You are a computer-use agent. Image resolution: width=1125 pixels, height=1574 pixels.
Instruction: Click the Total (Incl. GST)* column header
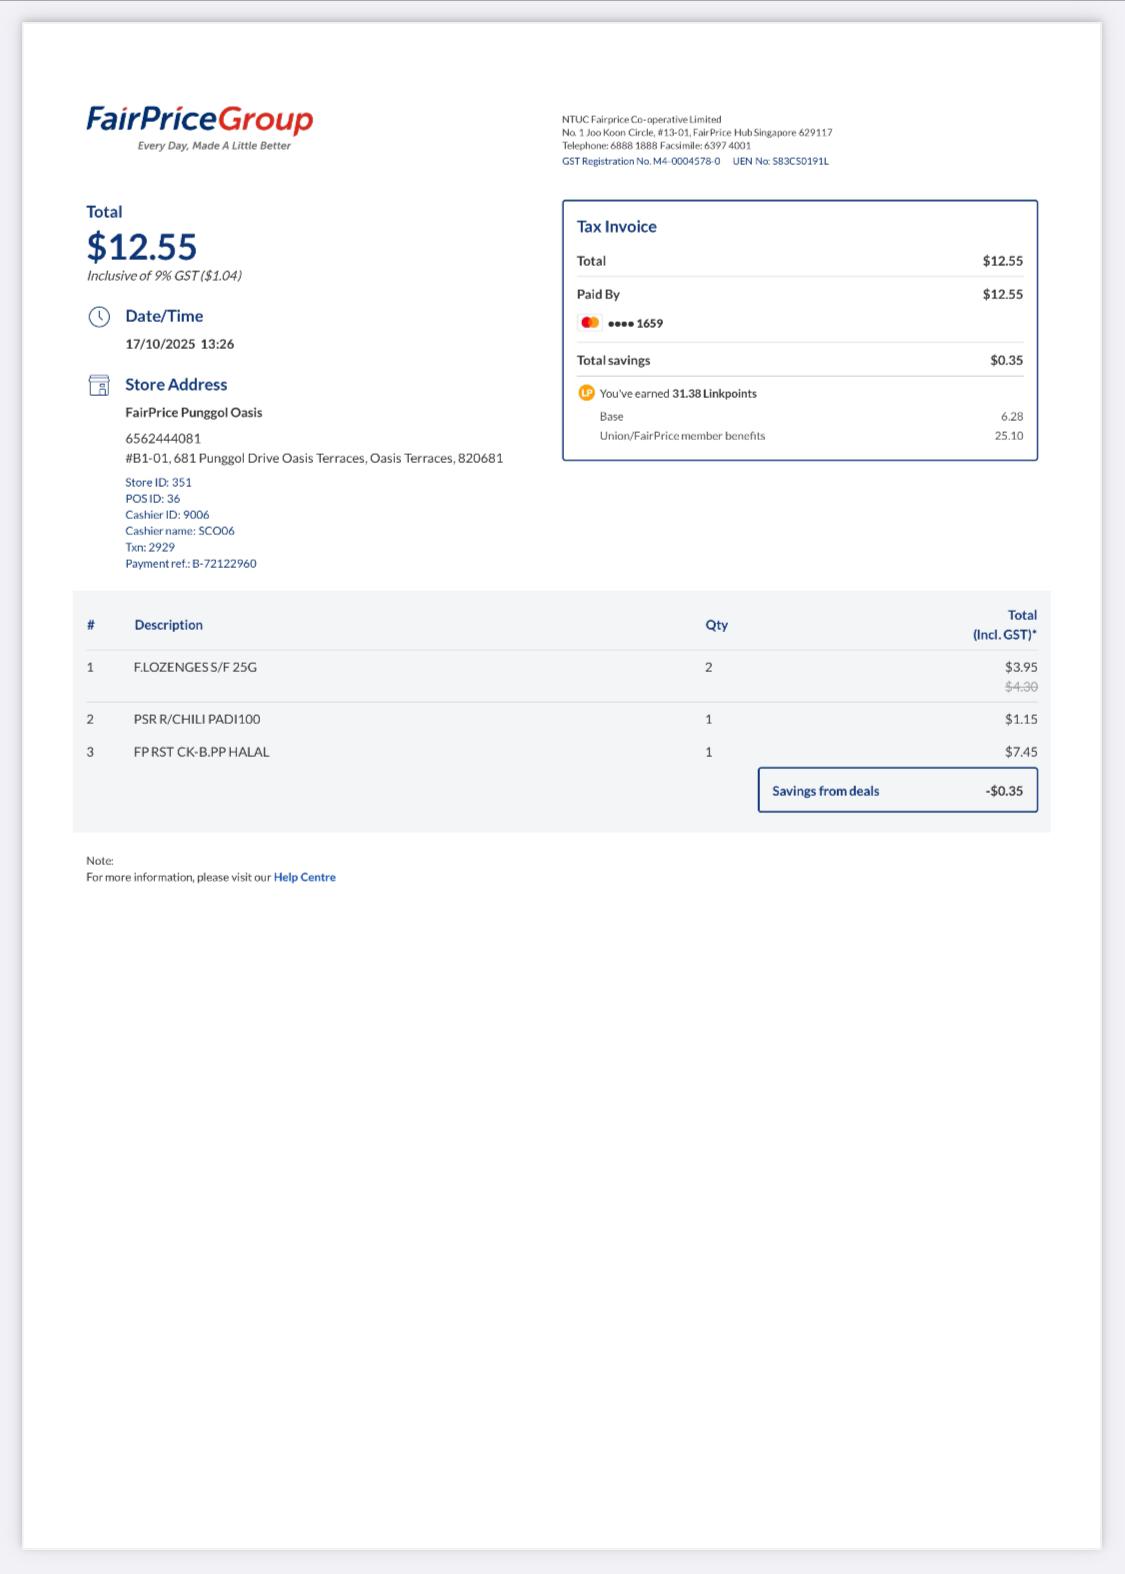[1005, 625]
